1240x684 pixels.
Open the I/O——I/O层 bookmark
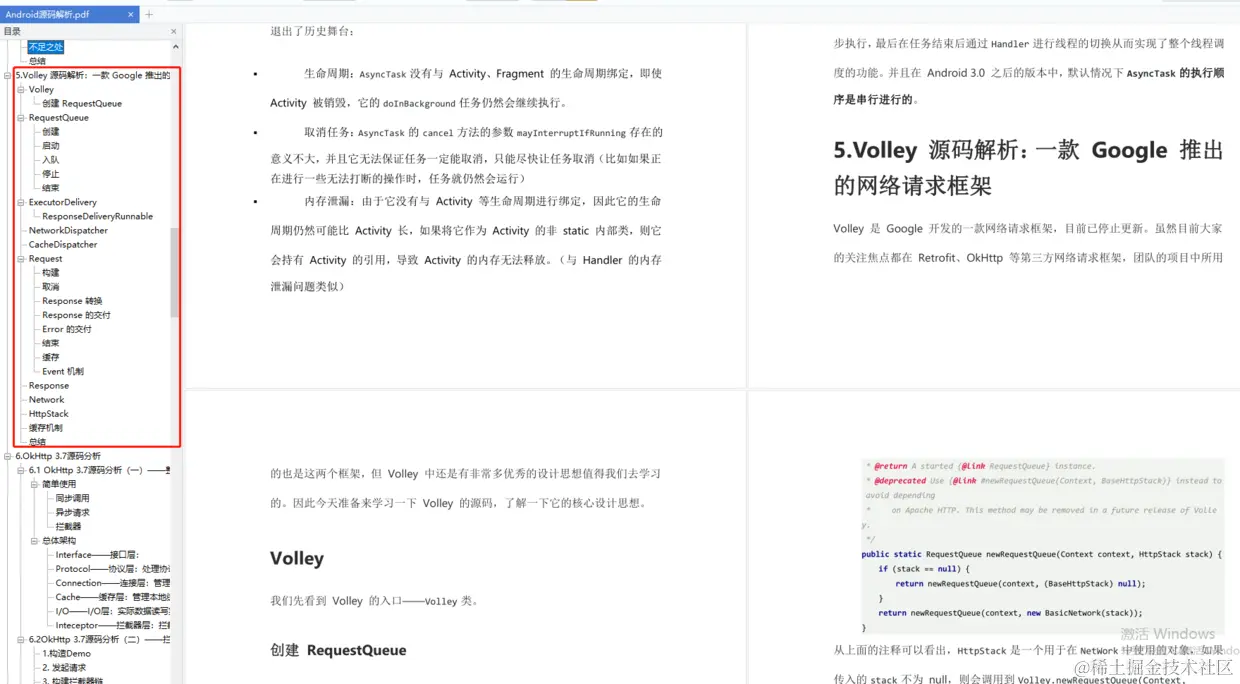point(112,611)
